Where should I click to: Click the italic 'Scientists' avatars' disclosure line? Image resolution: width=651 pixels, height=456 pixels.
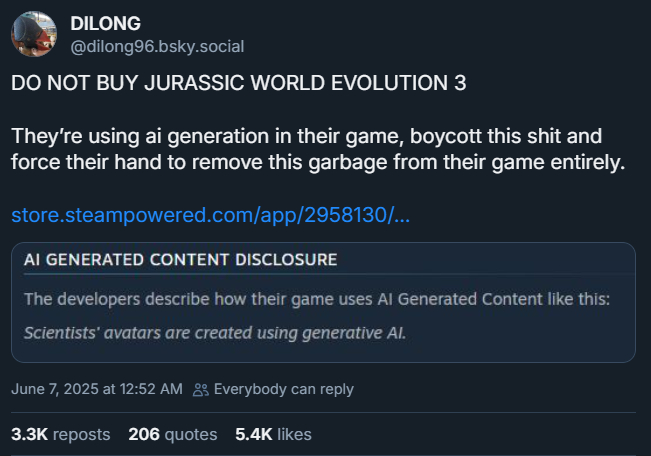click(214, 332)
